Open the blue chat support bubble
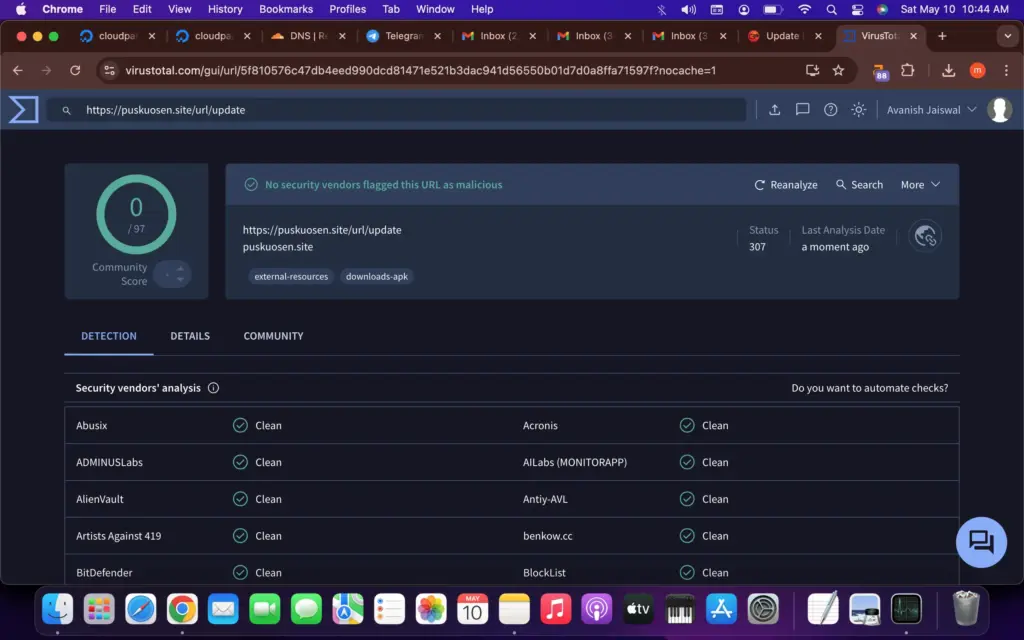 point(981,542)
